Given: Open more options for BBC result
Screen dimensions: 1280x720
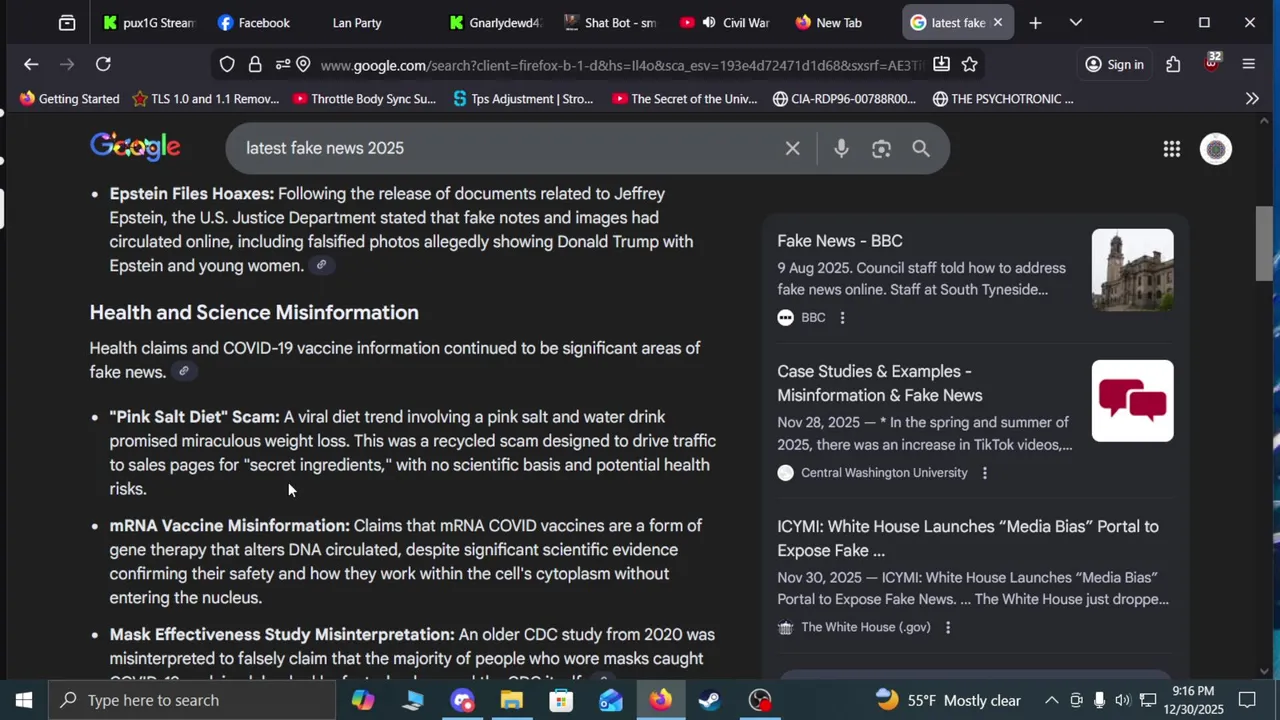Looking at the screenshot, I should click(x=842, y=317).
